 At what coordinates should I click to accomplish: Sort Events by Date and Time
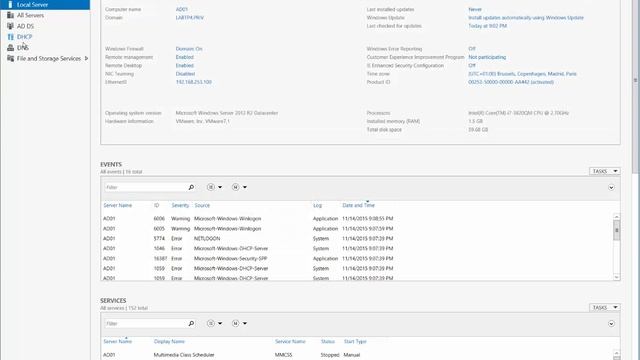(358, 205)
